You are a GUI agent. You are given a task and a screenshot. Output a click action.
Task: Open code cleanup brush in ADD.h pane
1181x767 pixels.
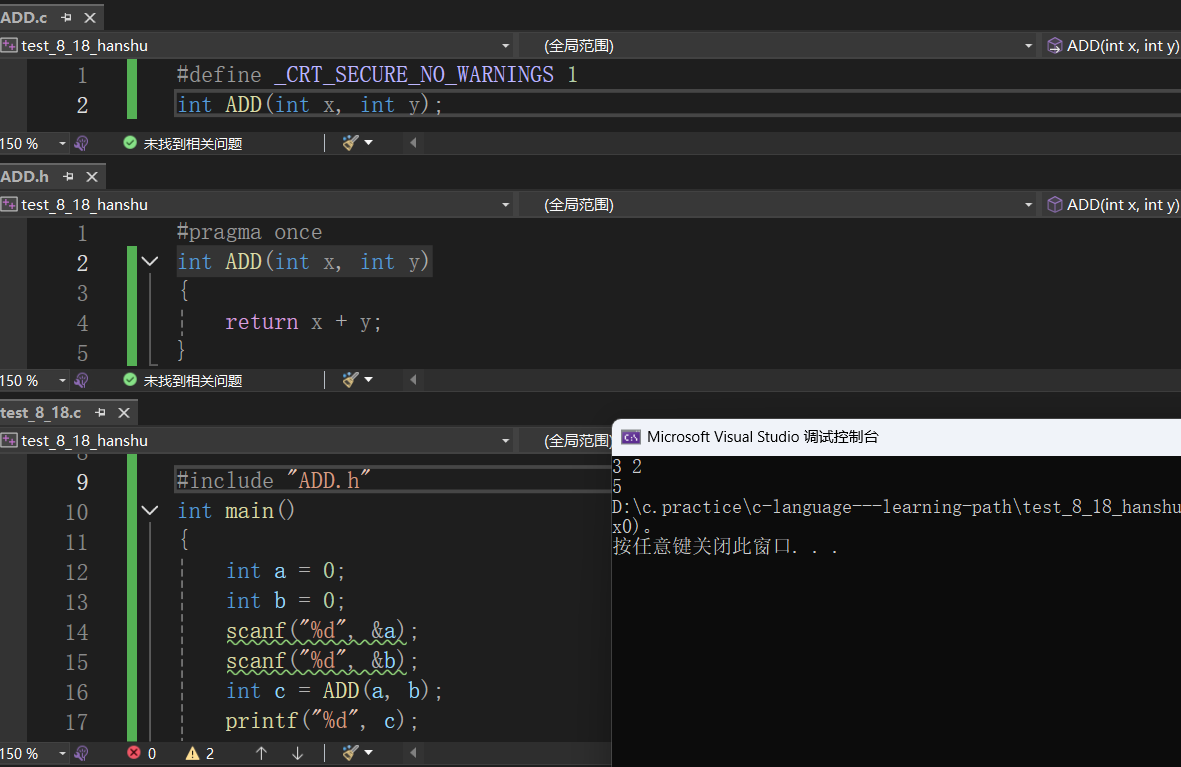tap(350, 380)
